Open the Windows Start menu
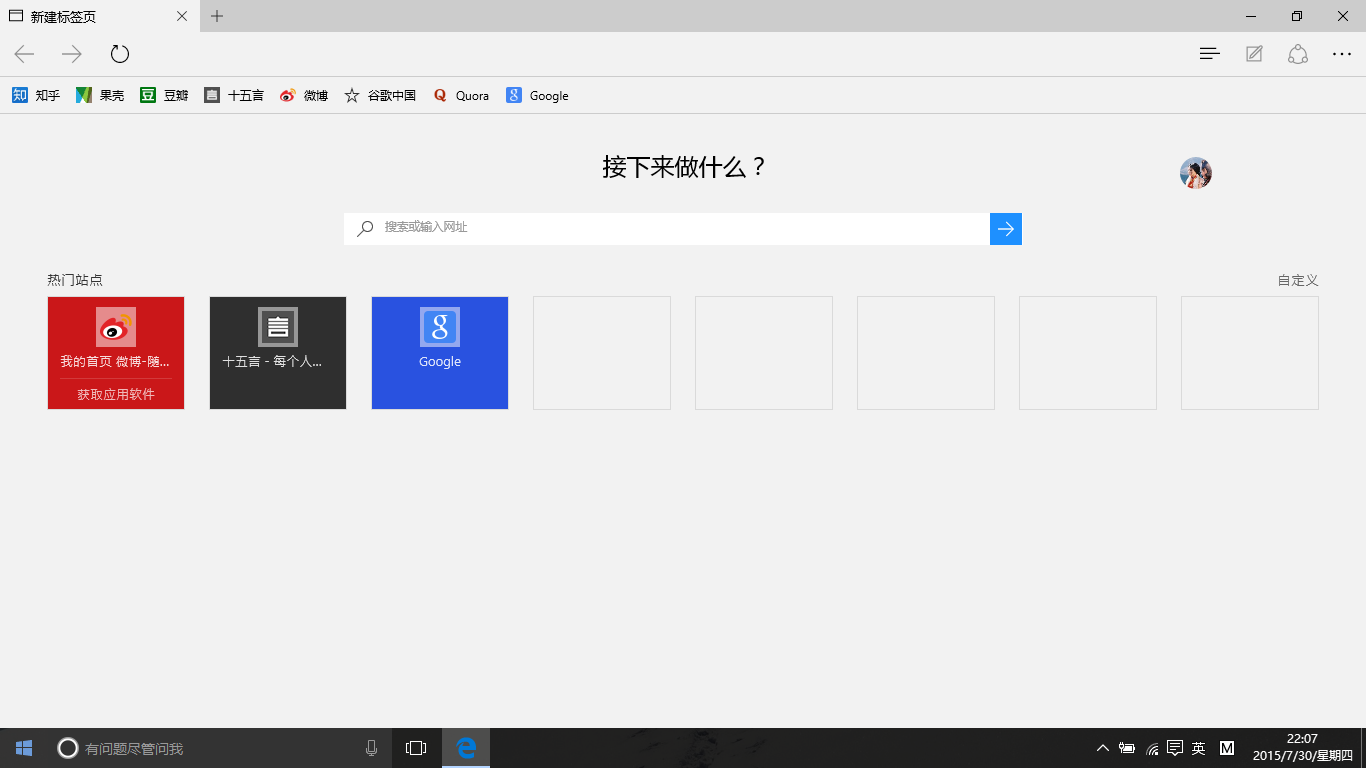The width and height of the screenshot is (1366, 768). point(24,748)
